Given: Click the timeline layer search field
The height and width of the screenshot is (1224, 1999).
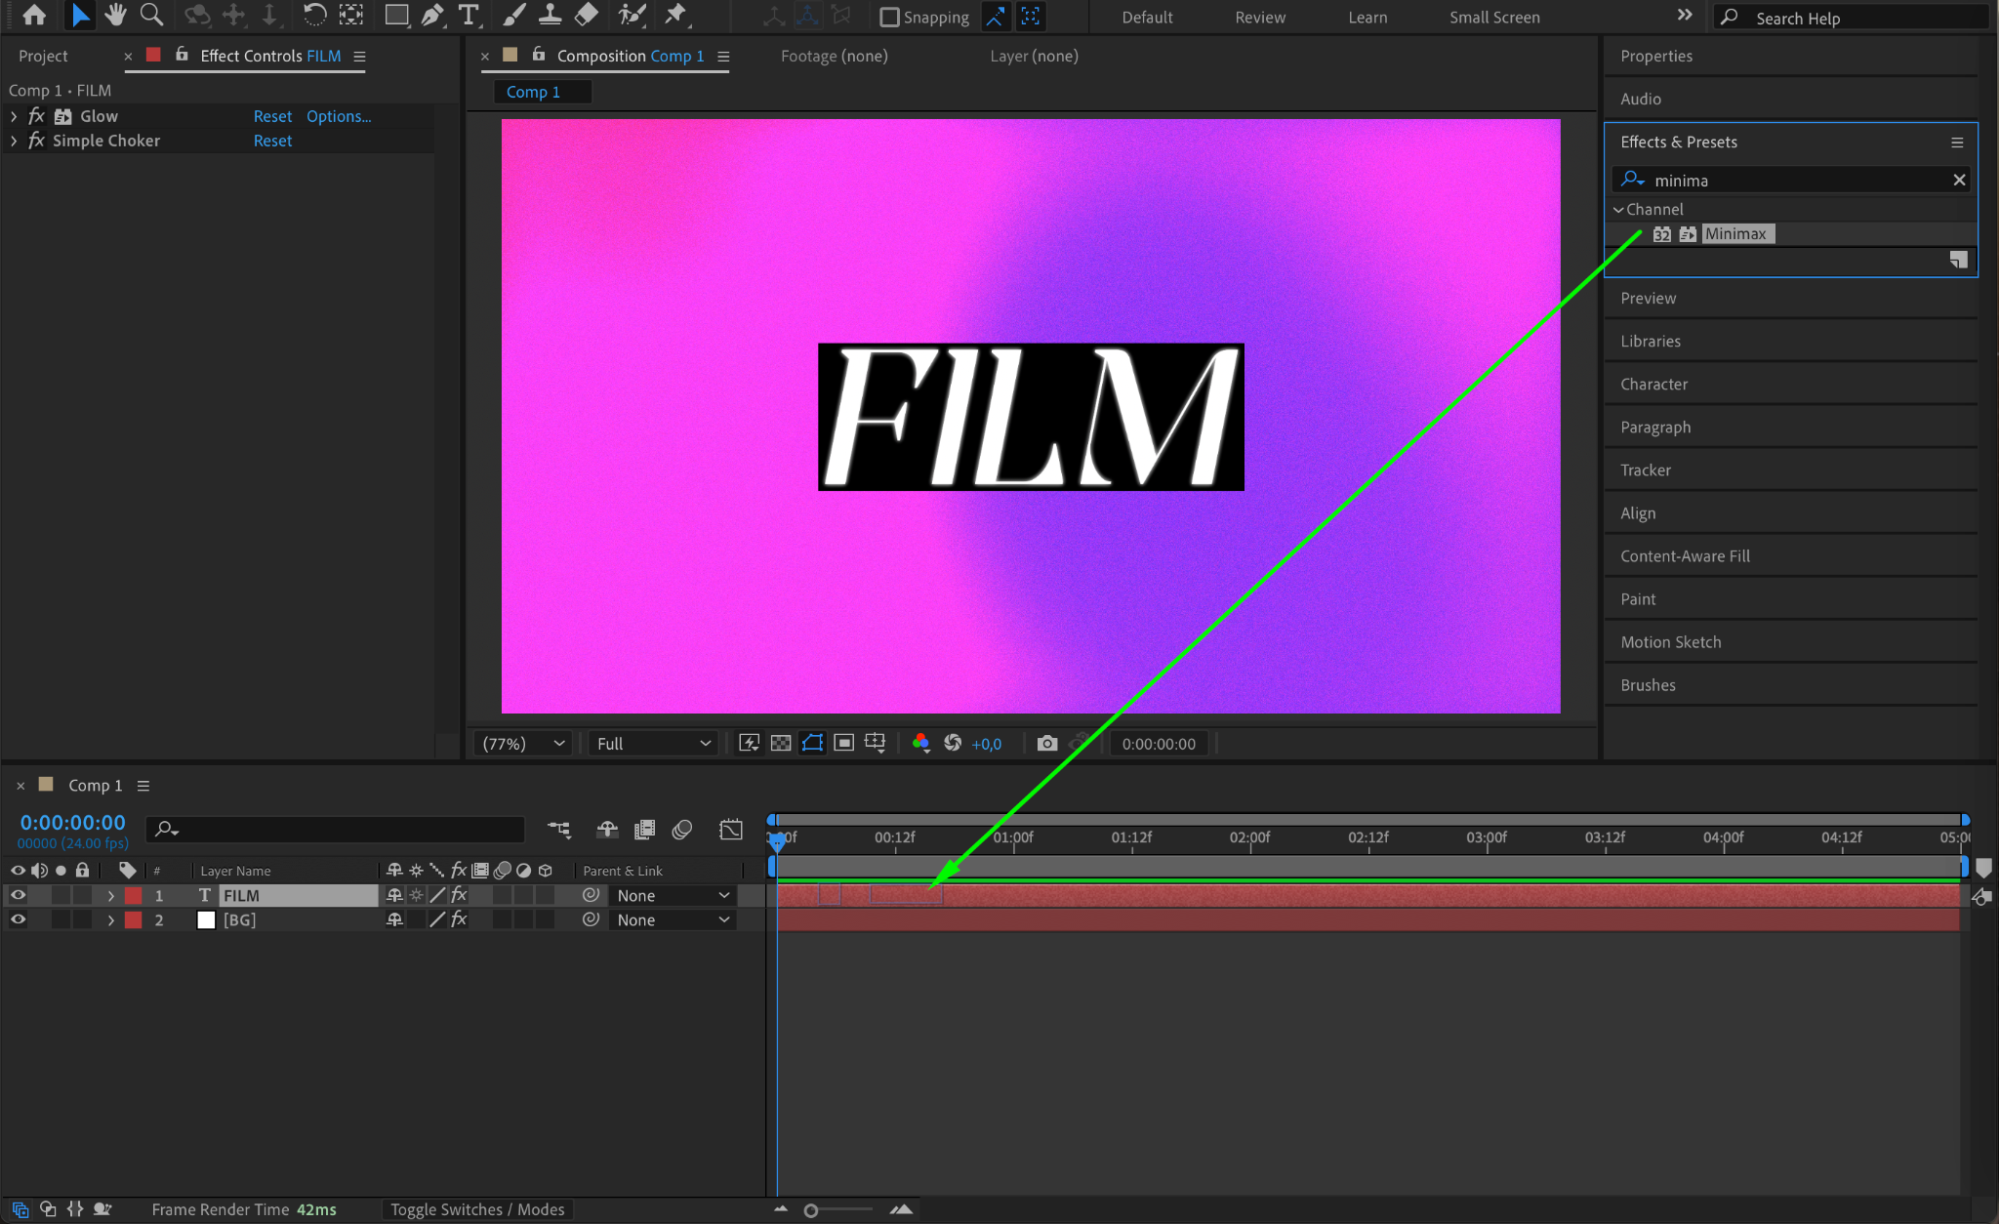Looking at the screenshot, I should click(336, 829).
